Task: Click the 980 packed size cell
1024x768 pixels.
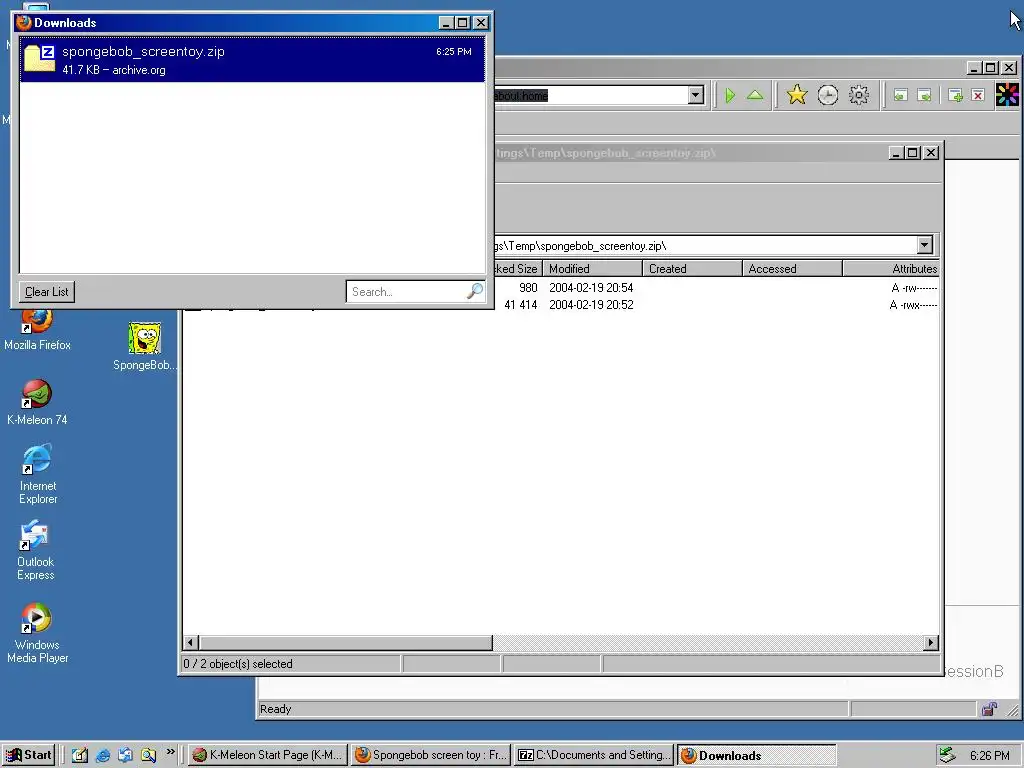Action: 528,287
